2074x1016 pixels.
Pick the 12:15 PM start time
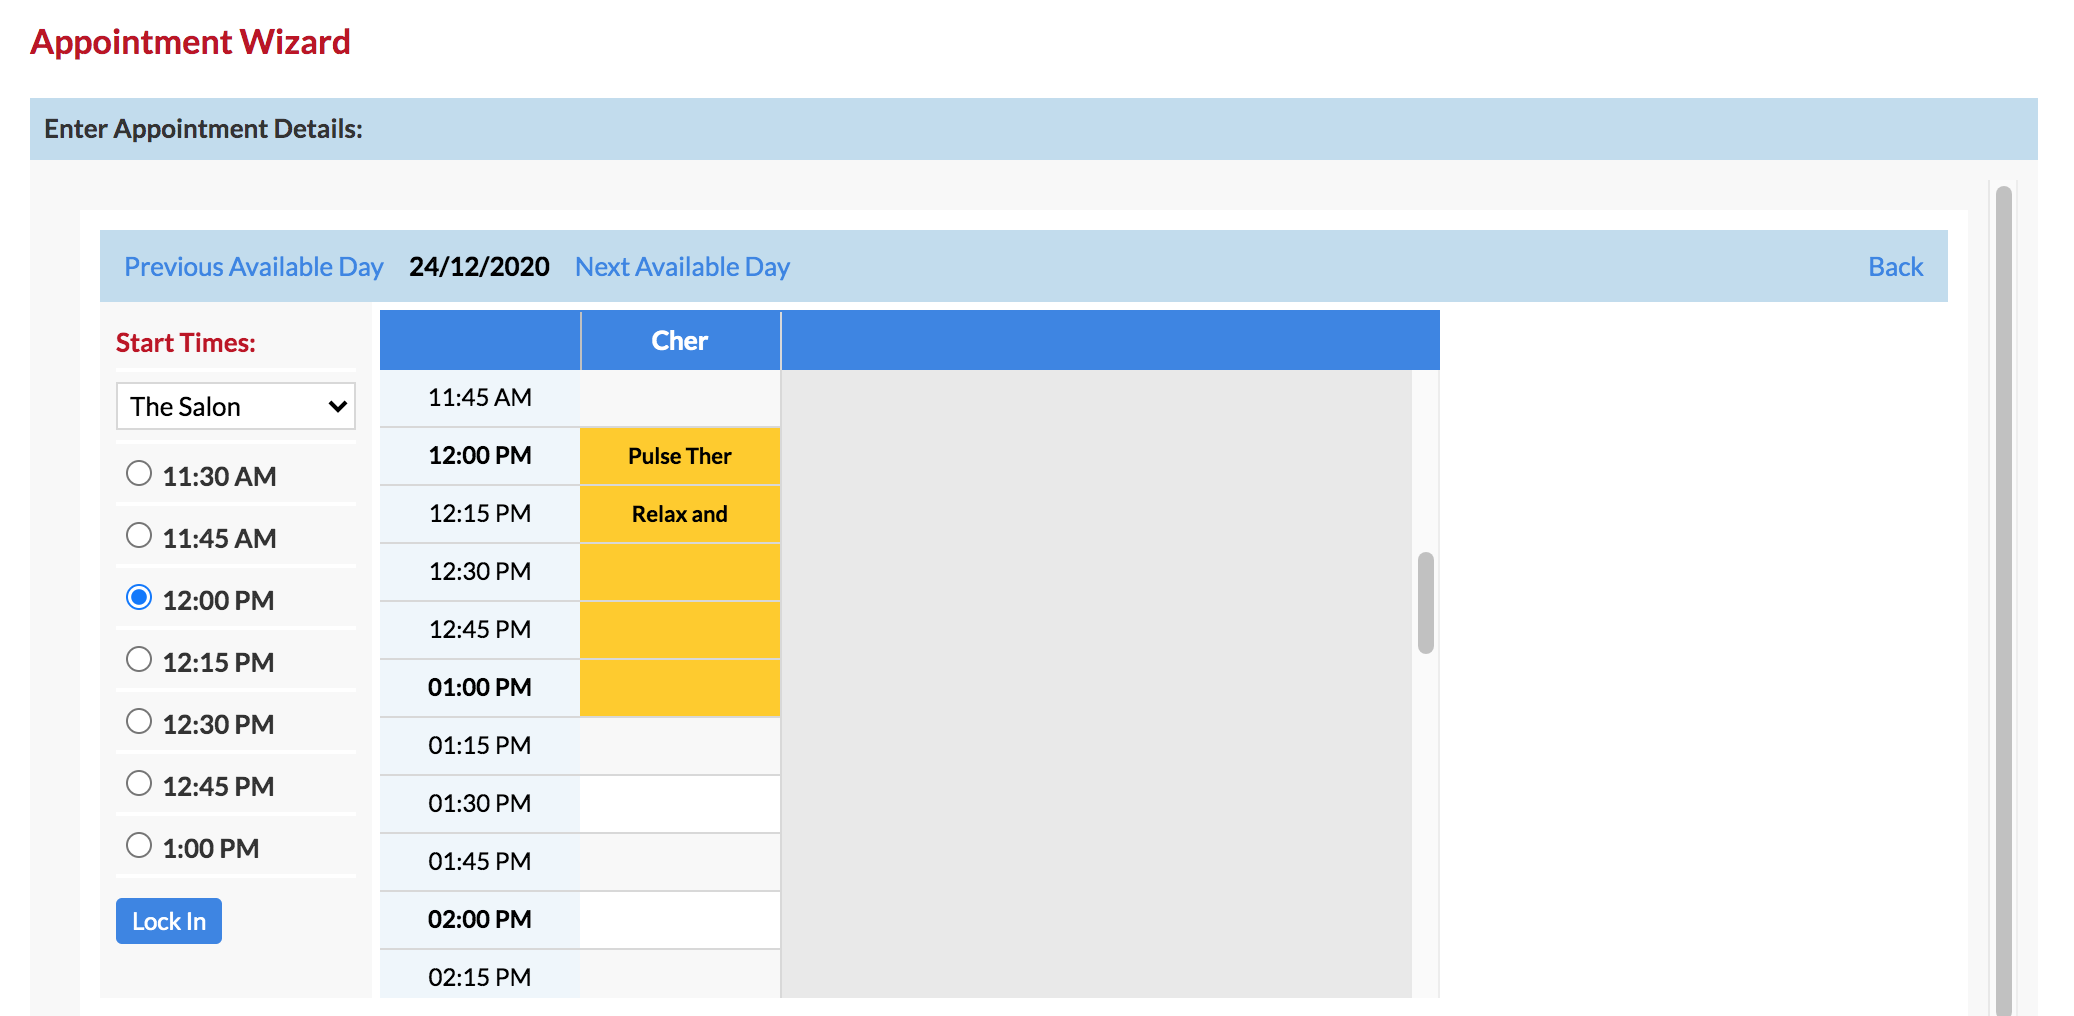click(139, 659)
